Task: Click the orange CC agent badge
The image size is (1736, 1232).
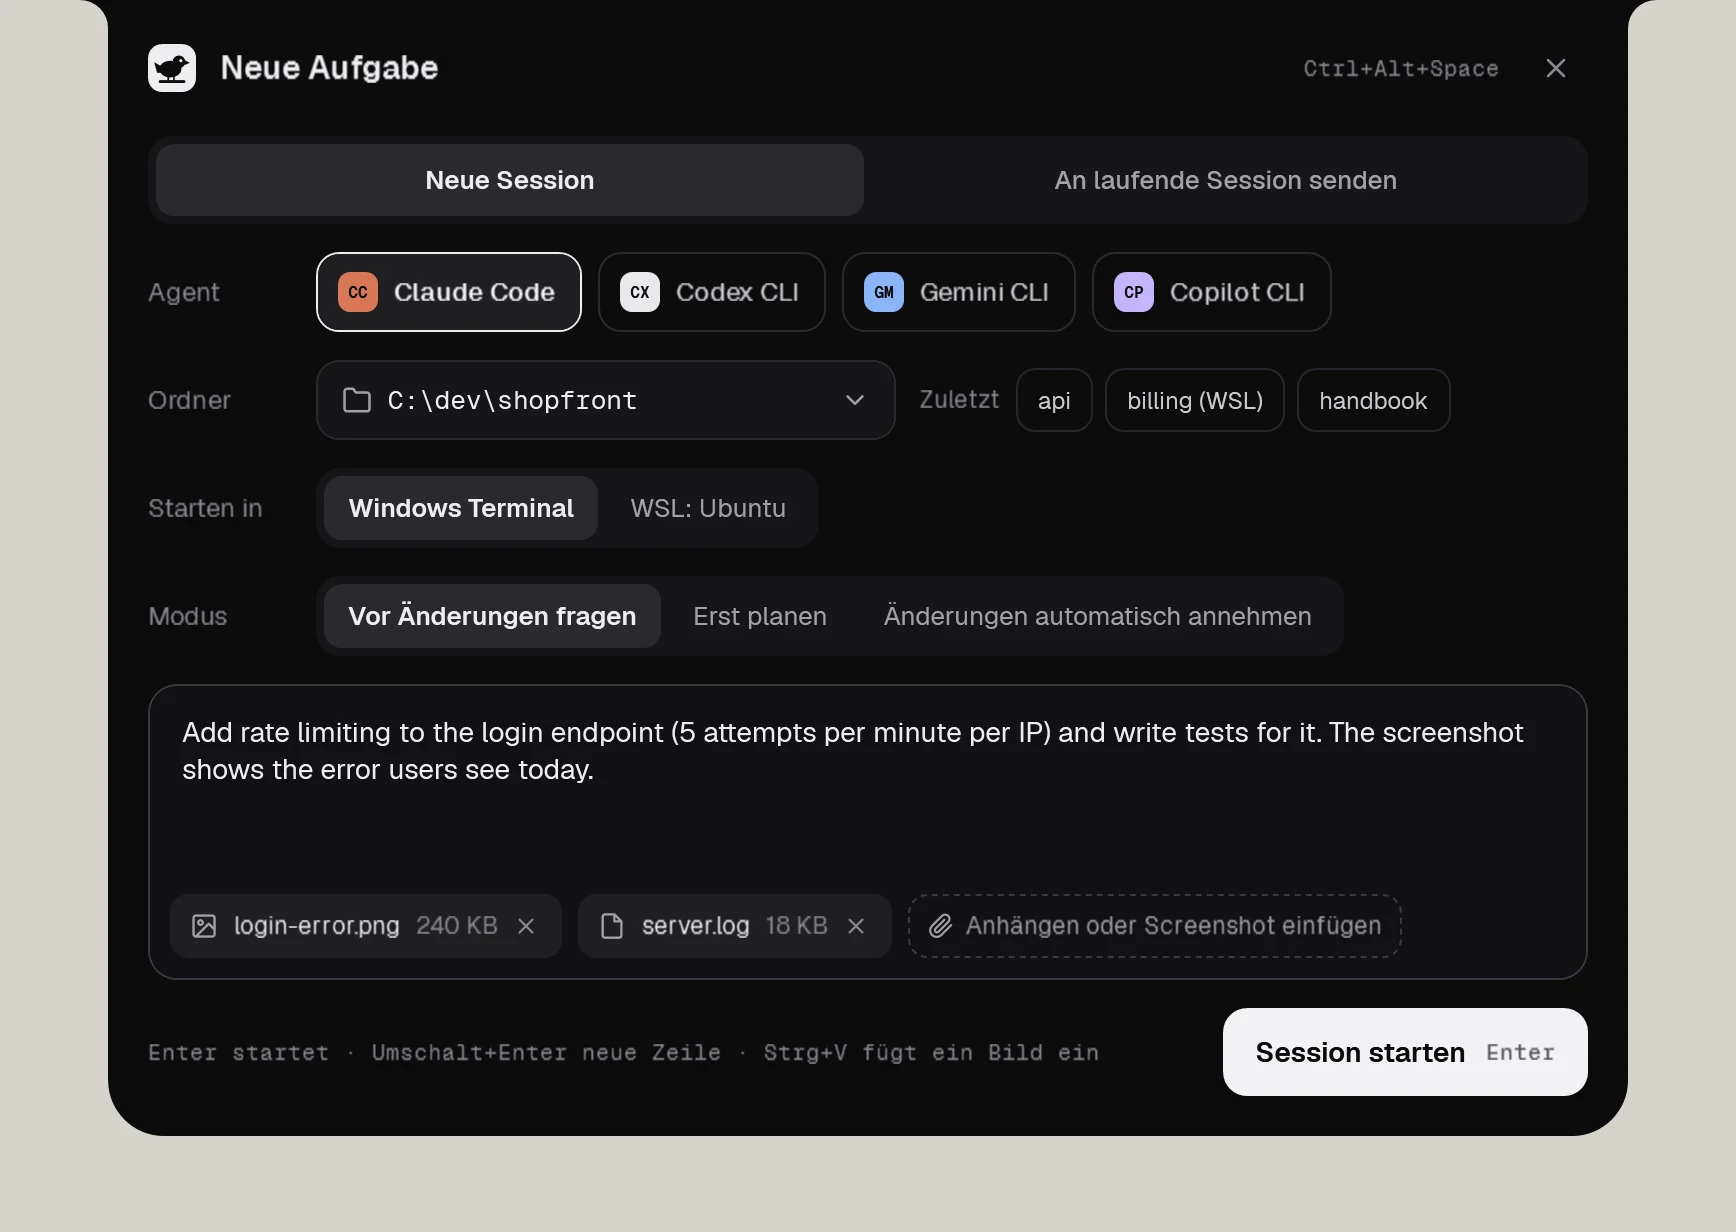Action: tap(358, 292)
